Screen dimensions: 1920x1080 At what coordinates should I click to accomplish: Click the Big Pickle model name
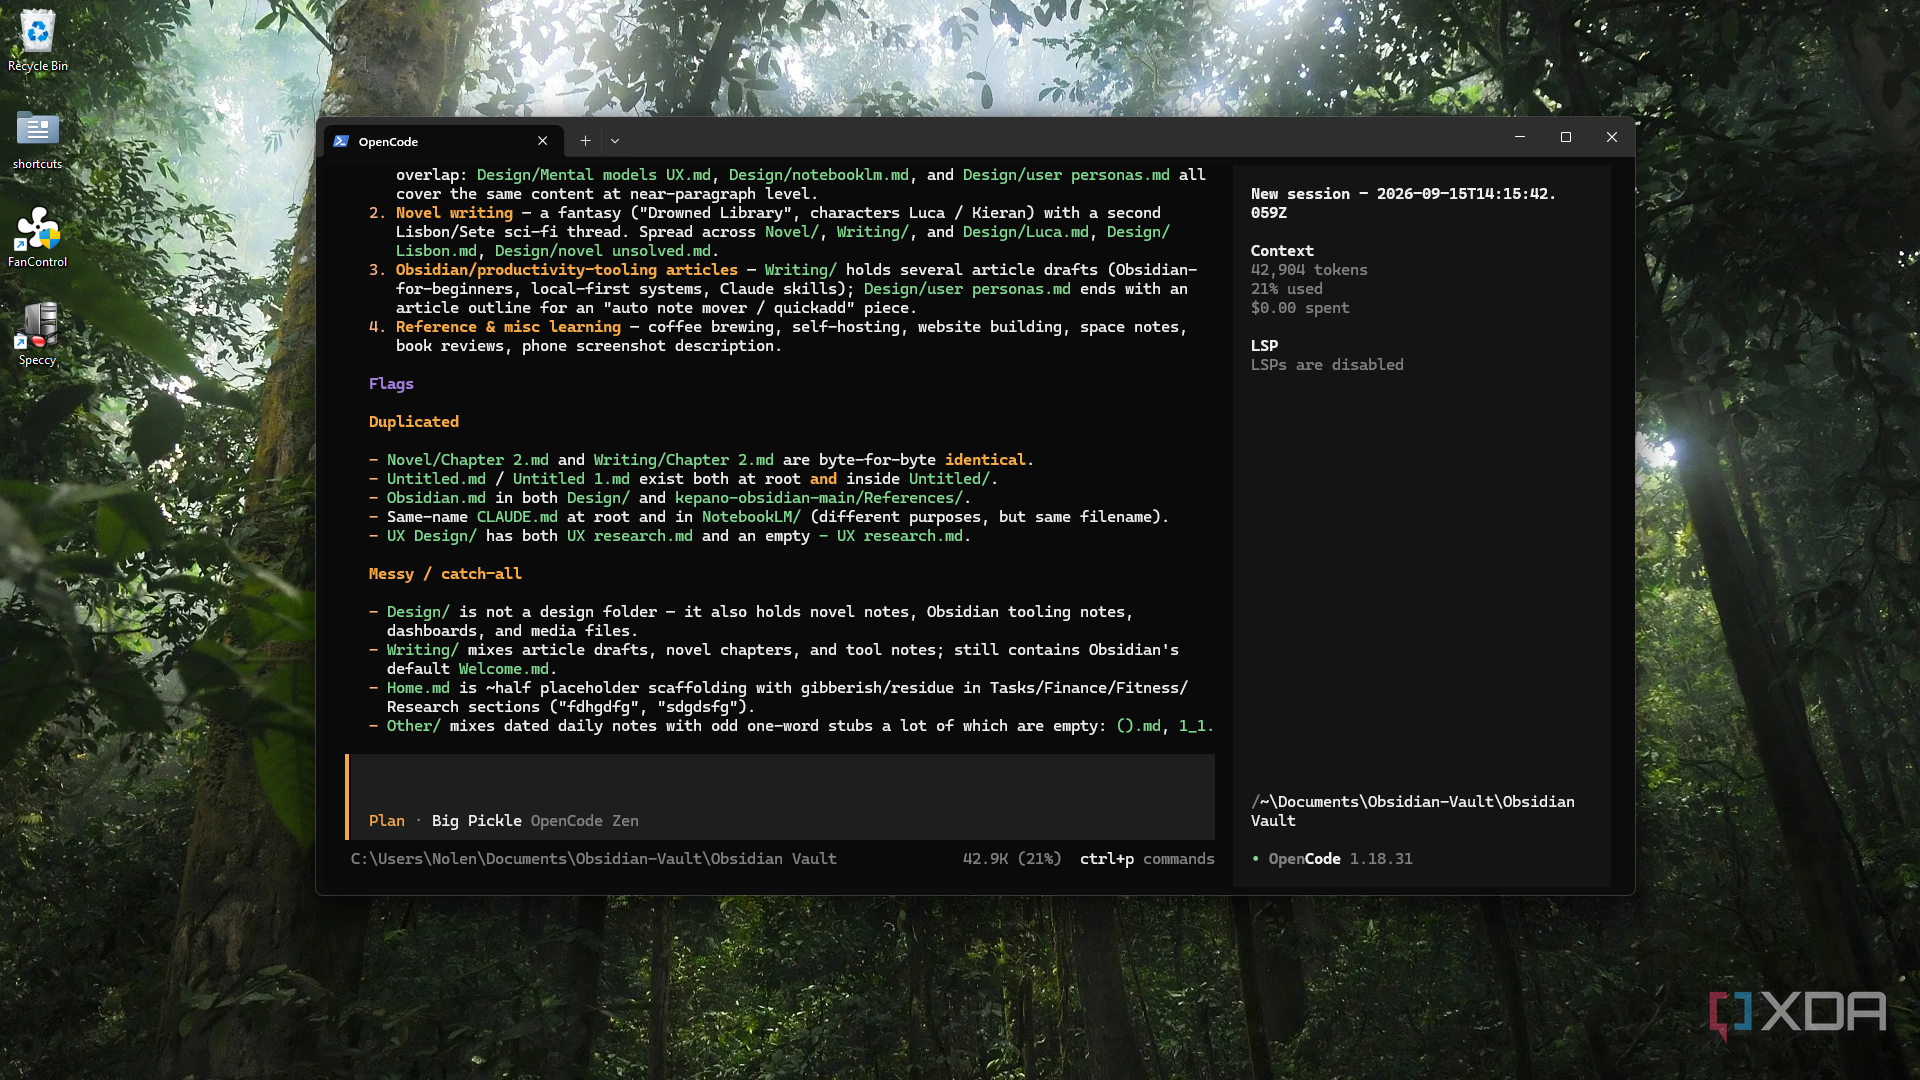coord(477,821)
